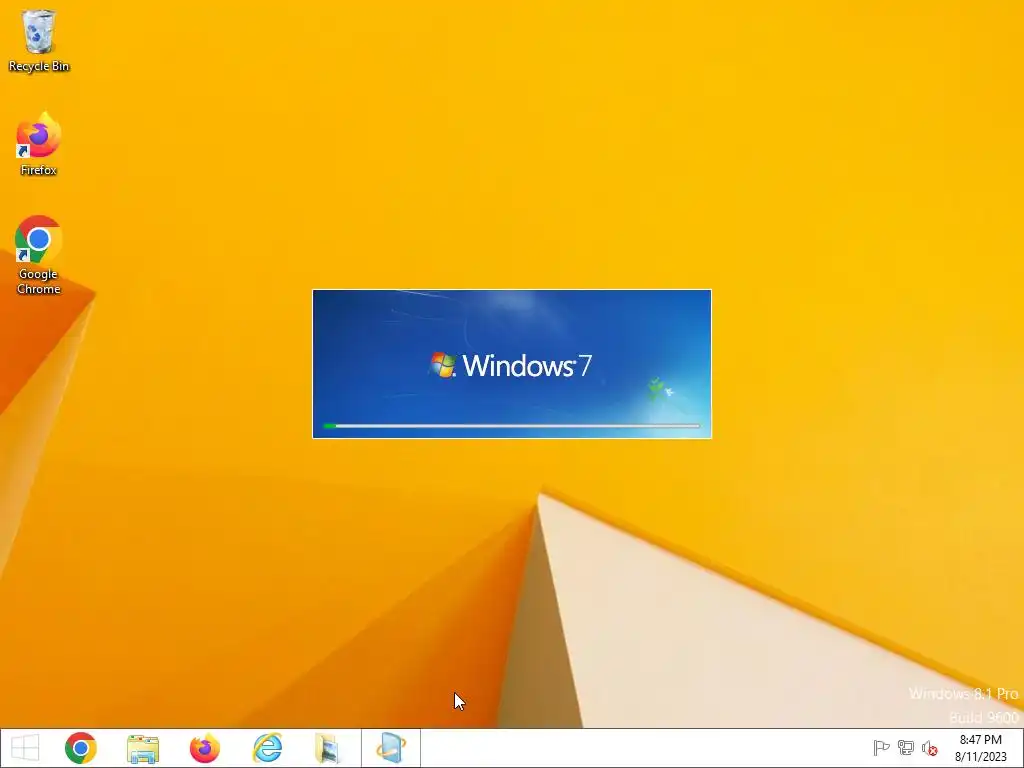Viewport: 1024px width, 768px height.
Task: Open Action Center flag in tray
Action: pyautogui.click(x=881, y=748)
